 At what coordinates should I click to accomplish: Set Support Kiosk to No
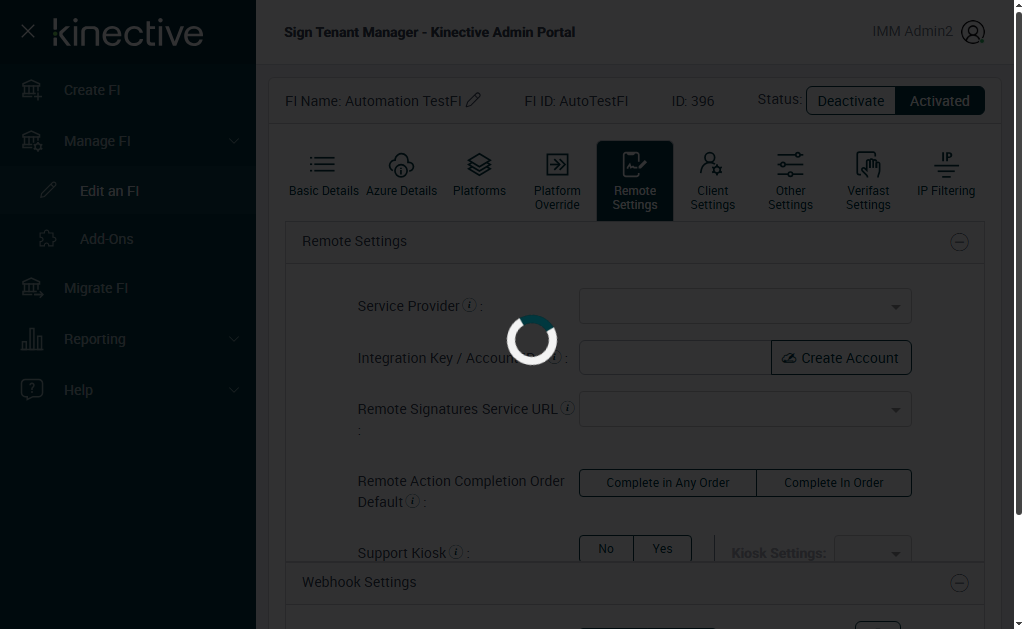click(606, 549)
